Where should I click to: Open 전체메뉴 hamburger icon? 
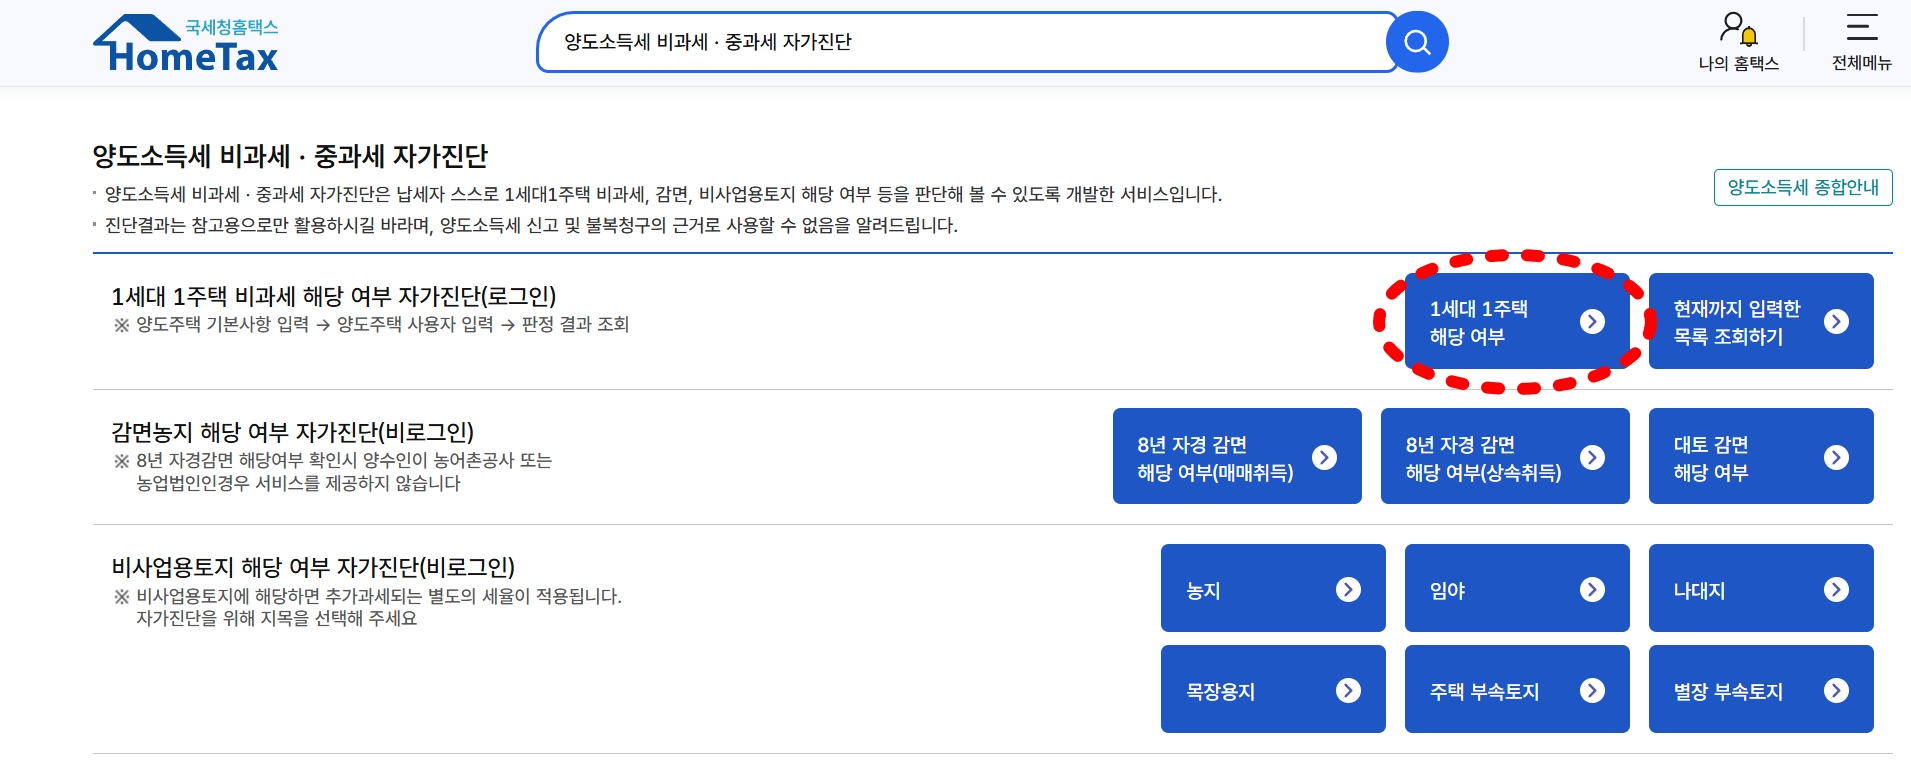click(1860, 28)
